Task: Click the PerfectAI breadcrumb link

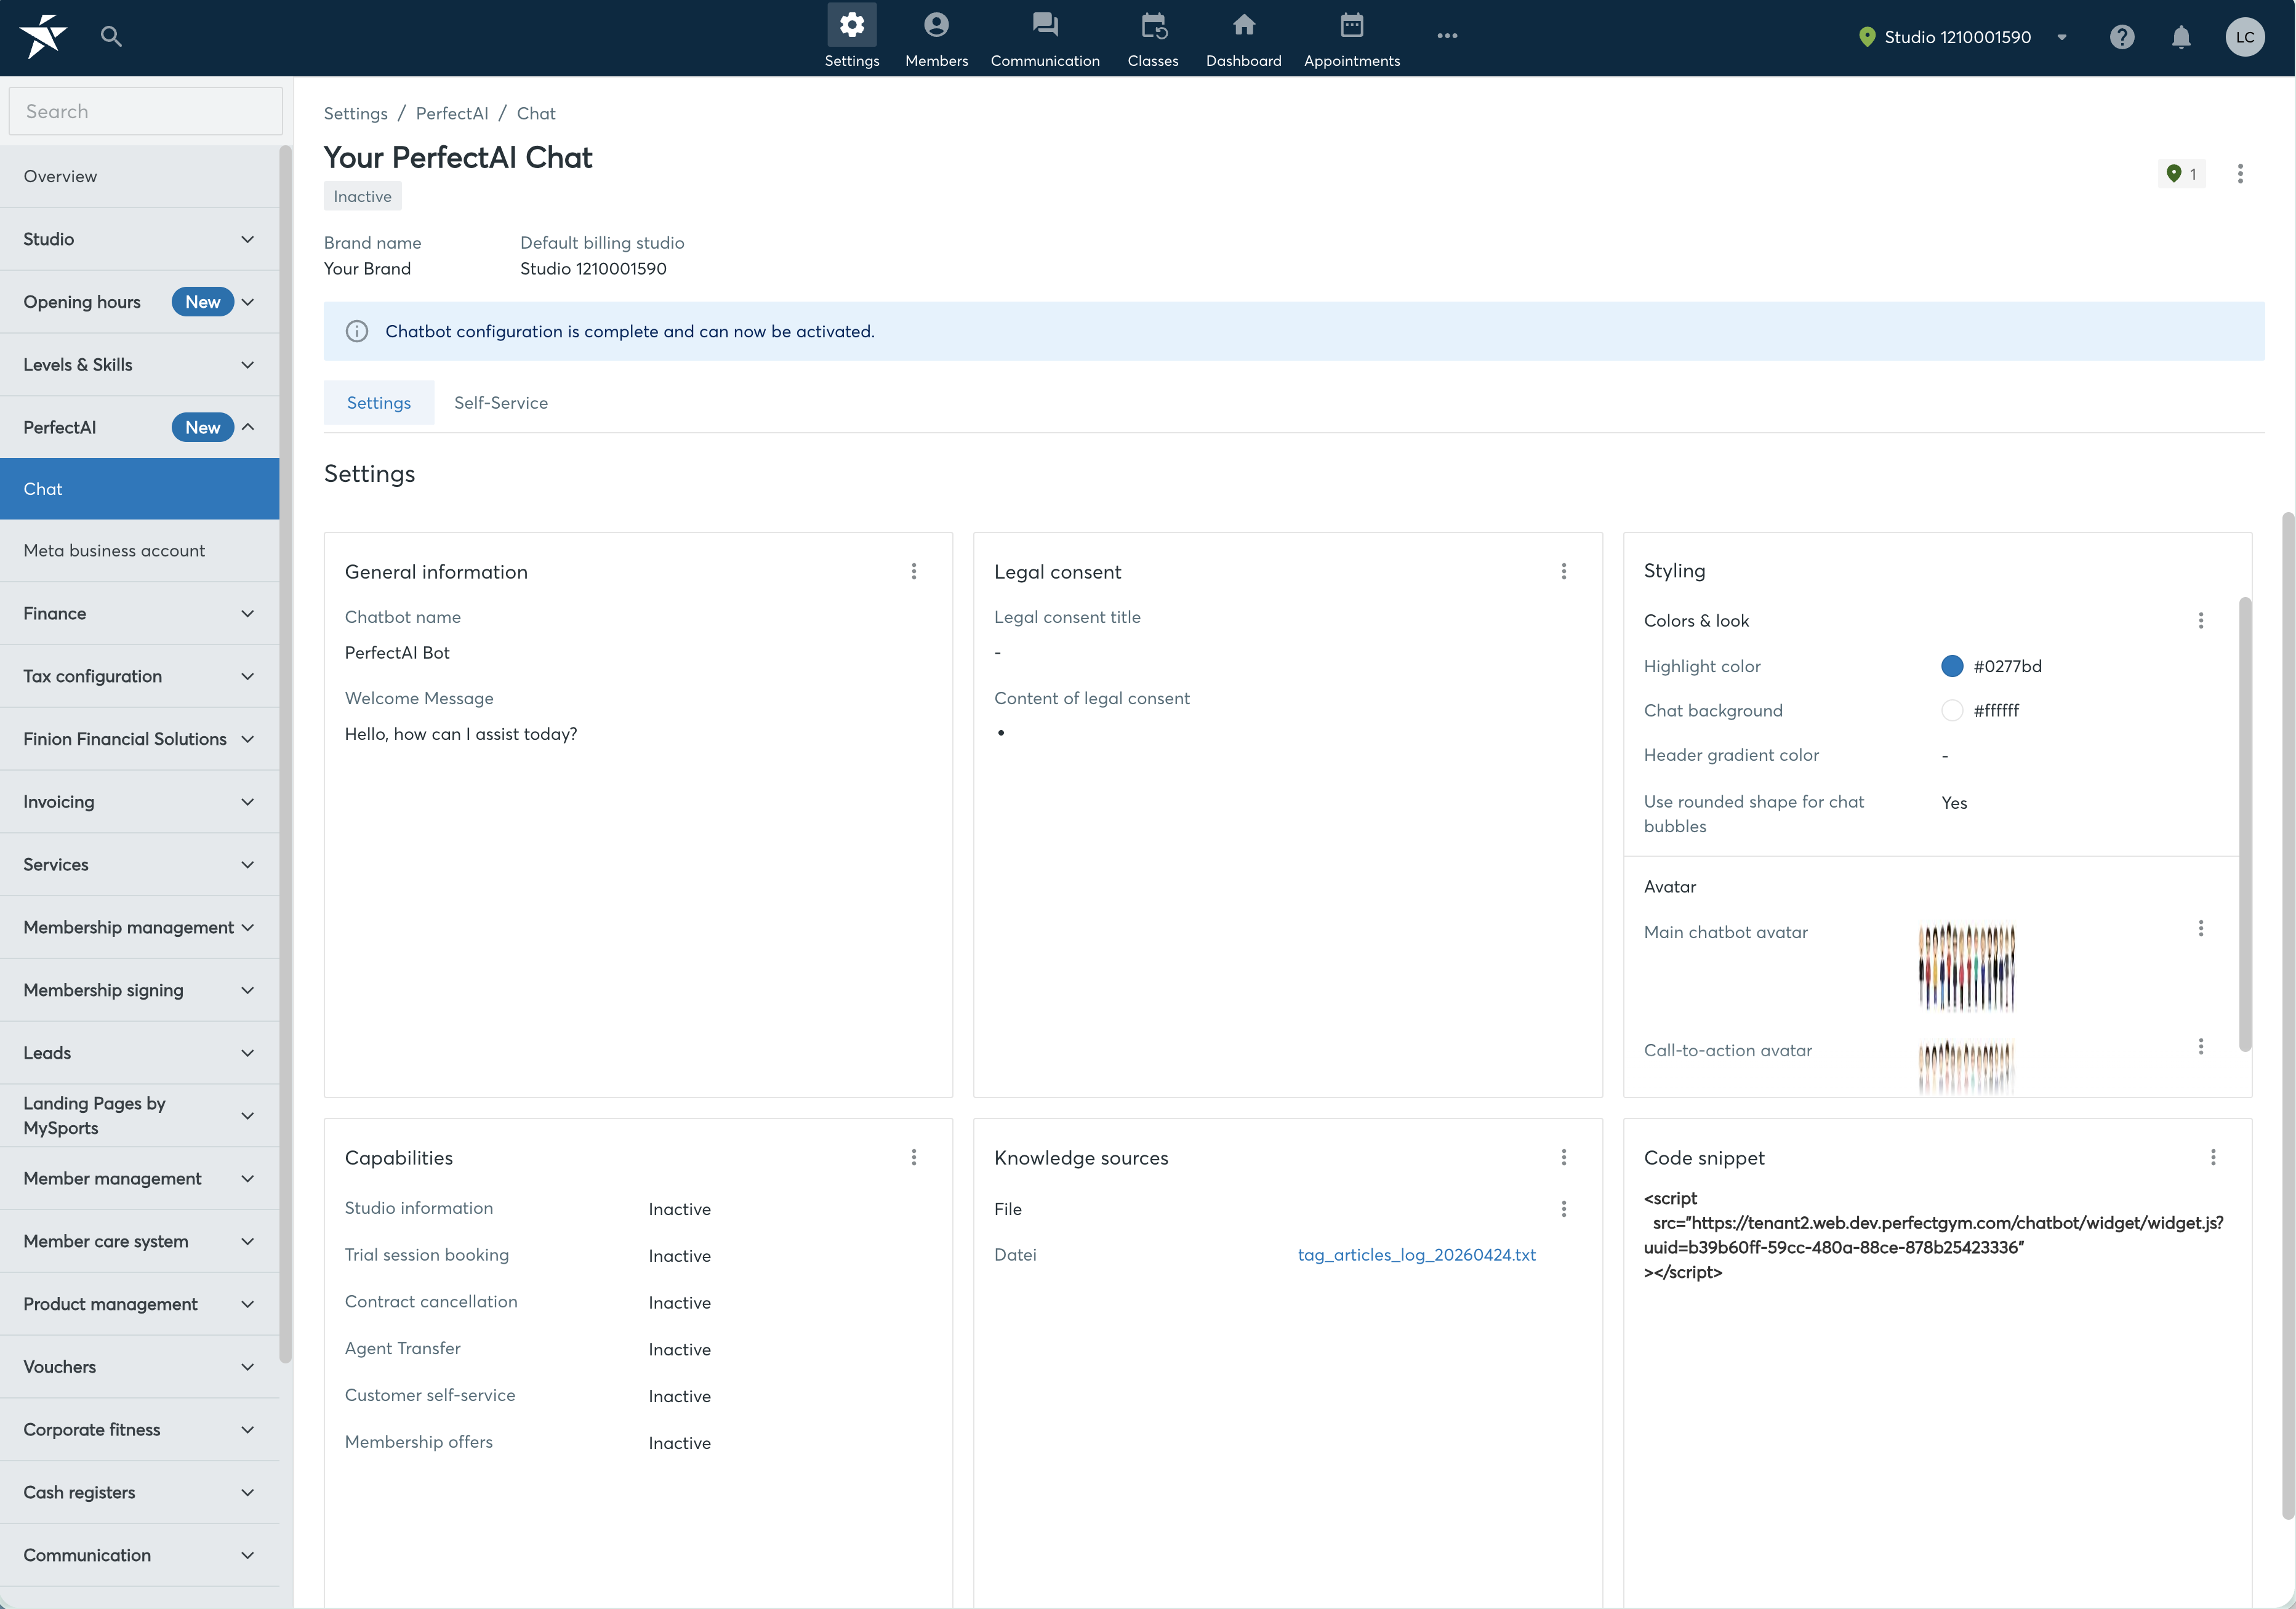Action: click(x=452, y=113)
